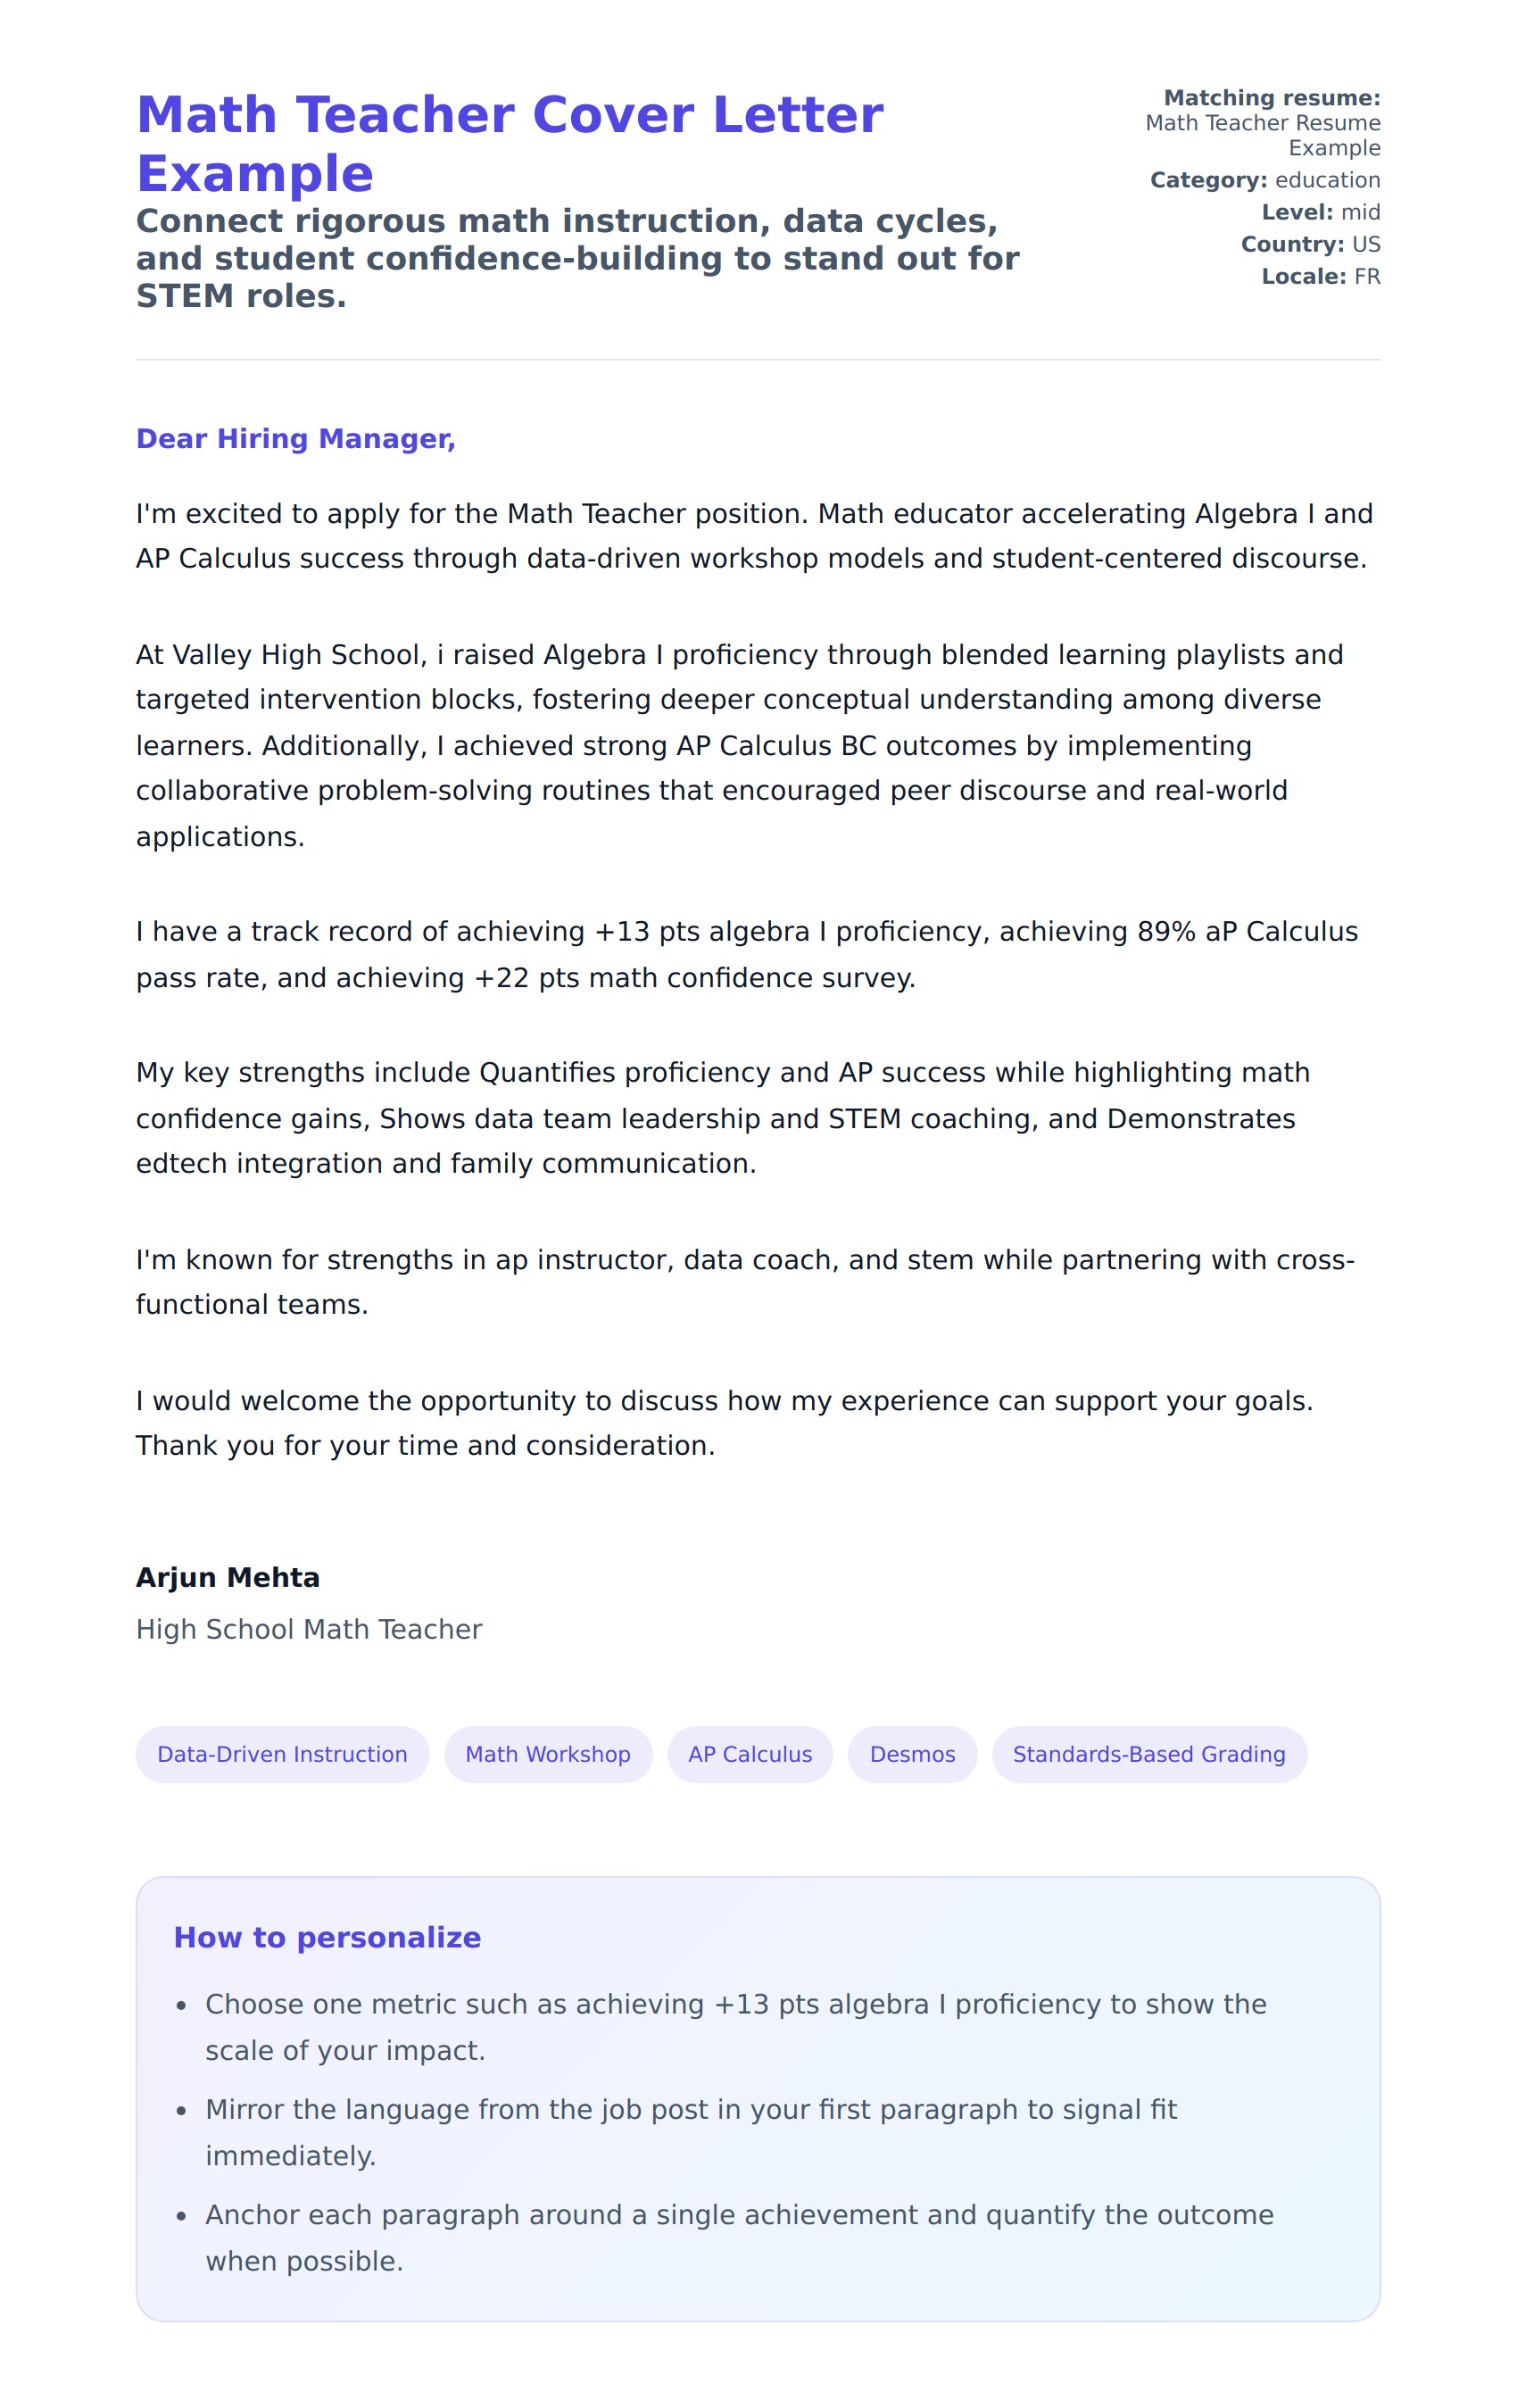Click the paragraph starting "My key strengths include"
This screenshot has height=2408, width=1517.
[x=722, y=1118]
